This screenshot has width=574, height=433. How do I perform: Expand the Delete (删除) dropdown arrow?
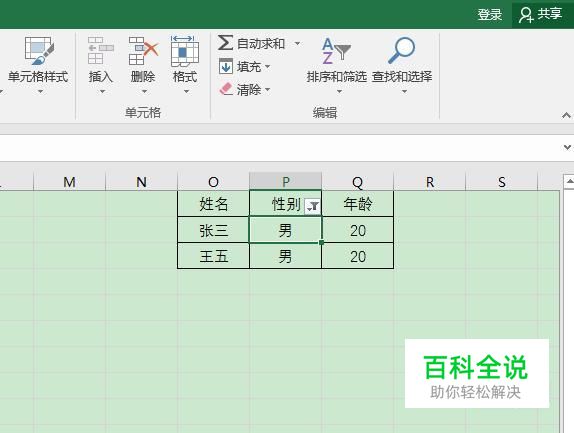(144, 91)
